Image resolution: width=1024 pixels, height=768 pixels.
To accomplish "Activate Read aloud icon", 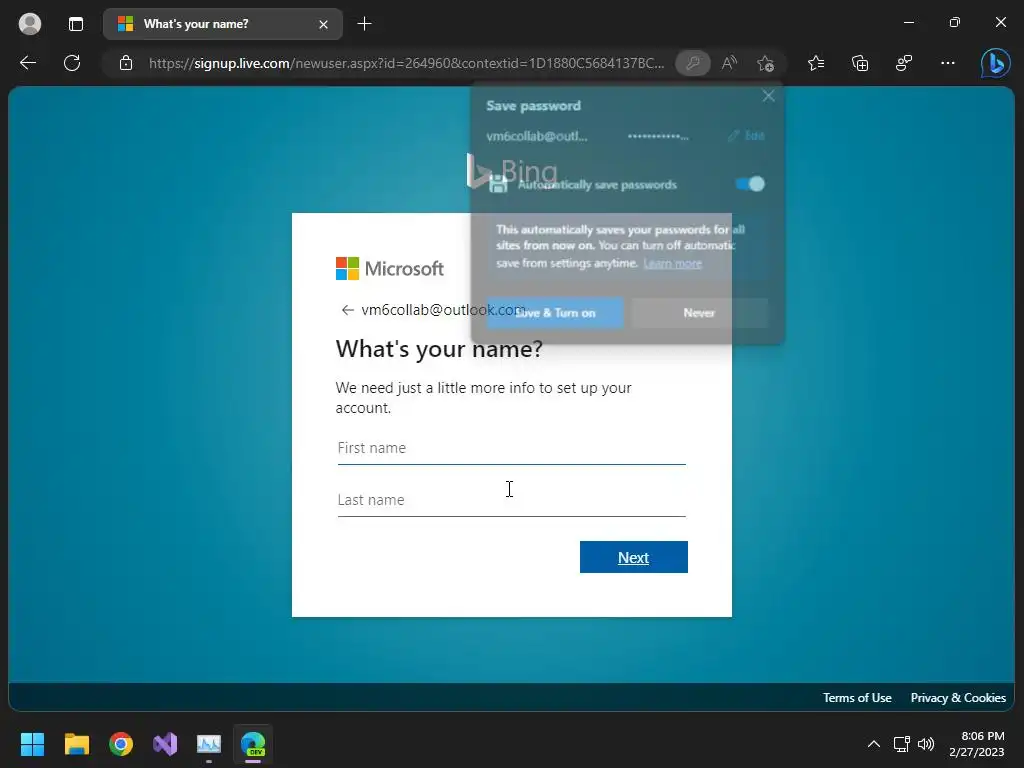I will [729, 63].
